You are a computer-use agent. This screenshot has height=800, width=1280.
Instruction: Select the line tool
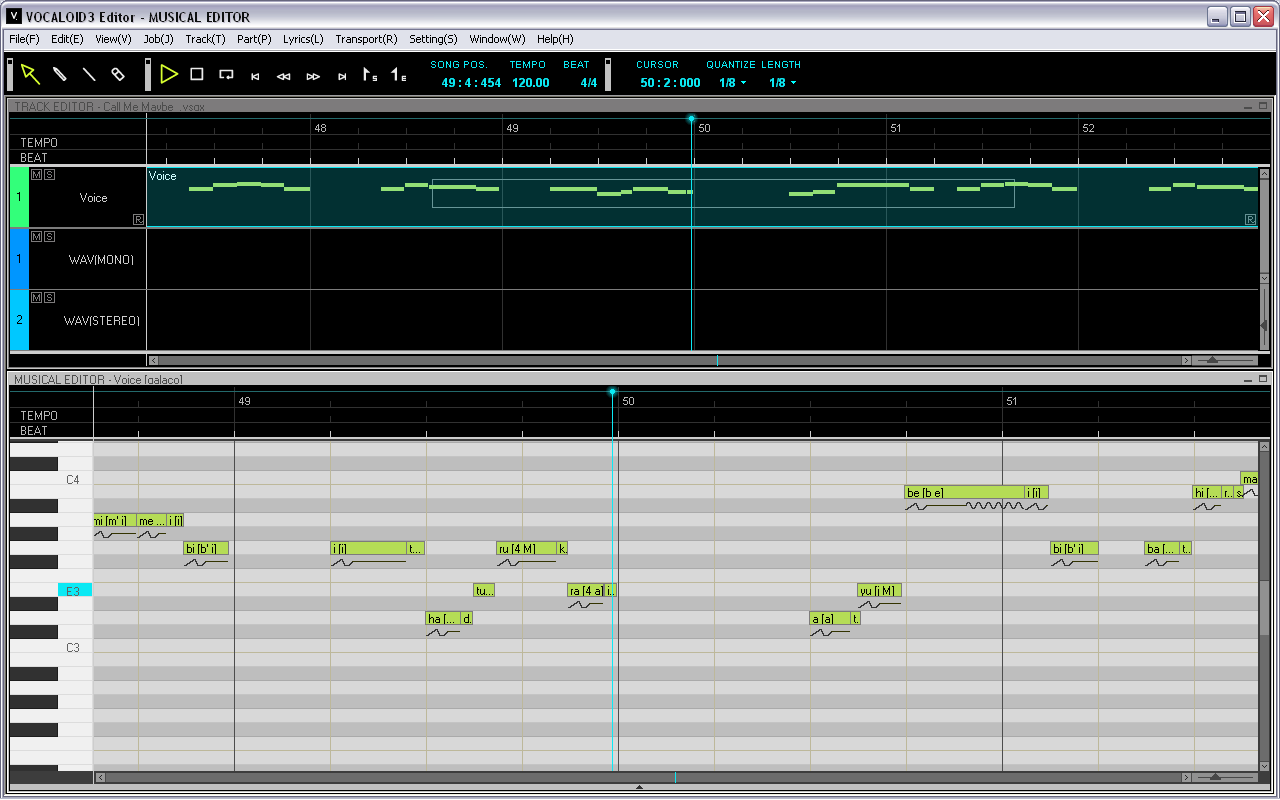pyautogui.click(x=88, y=74)
